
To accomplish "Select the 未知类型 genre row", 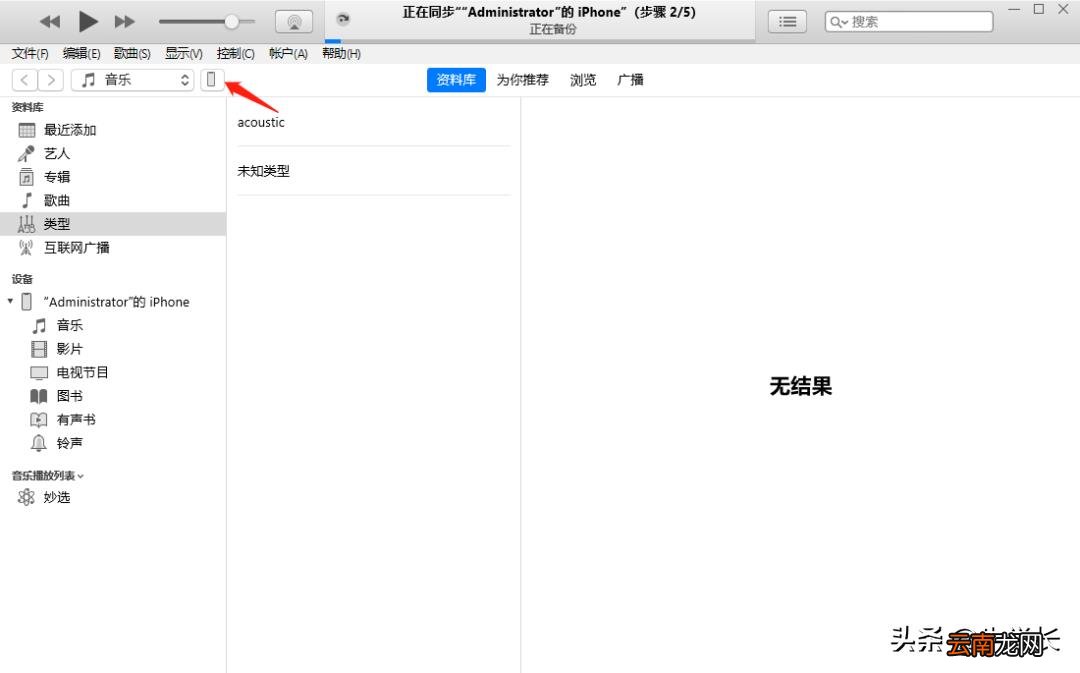I will click(374, 171).
